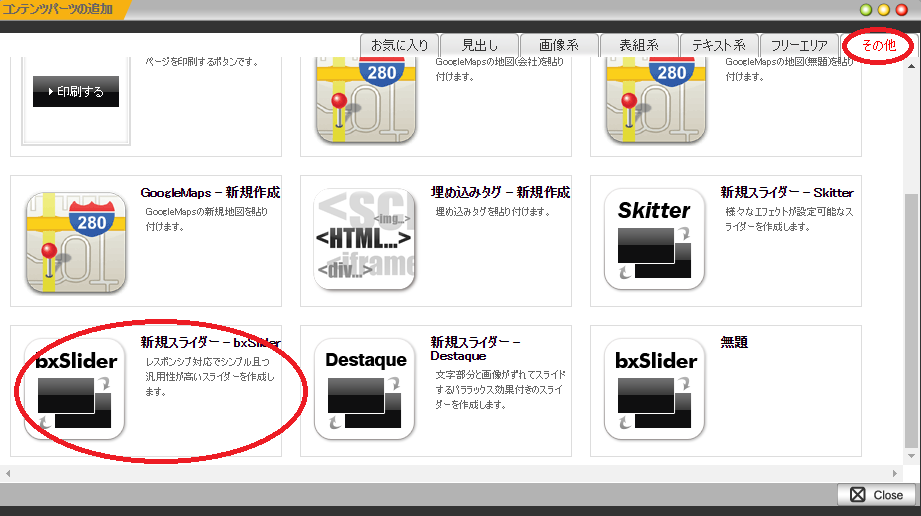Click the green window control button
This screenshot has width=921, height=516.
pyautogui.click(x=866, y=9)
